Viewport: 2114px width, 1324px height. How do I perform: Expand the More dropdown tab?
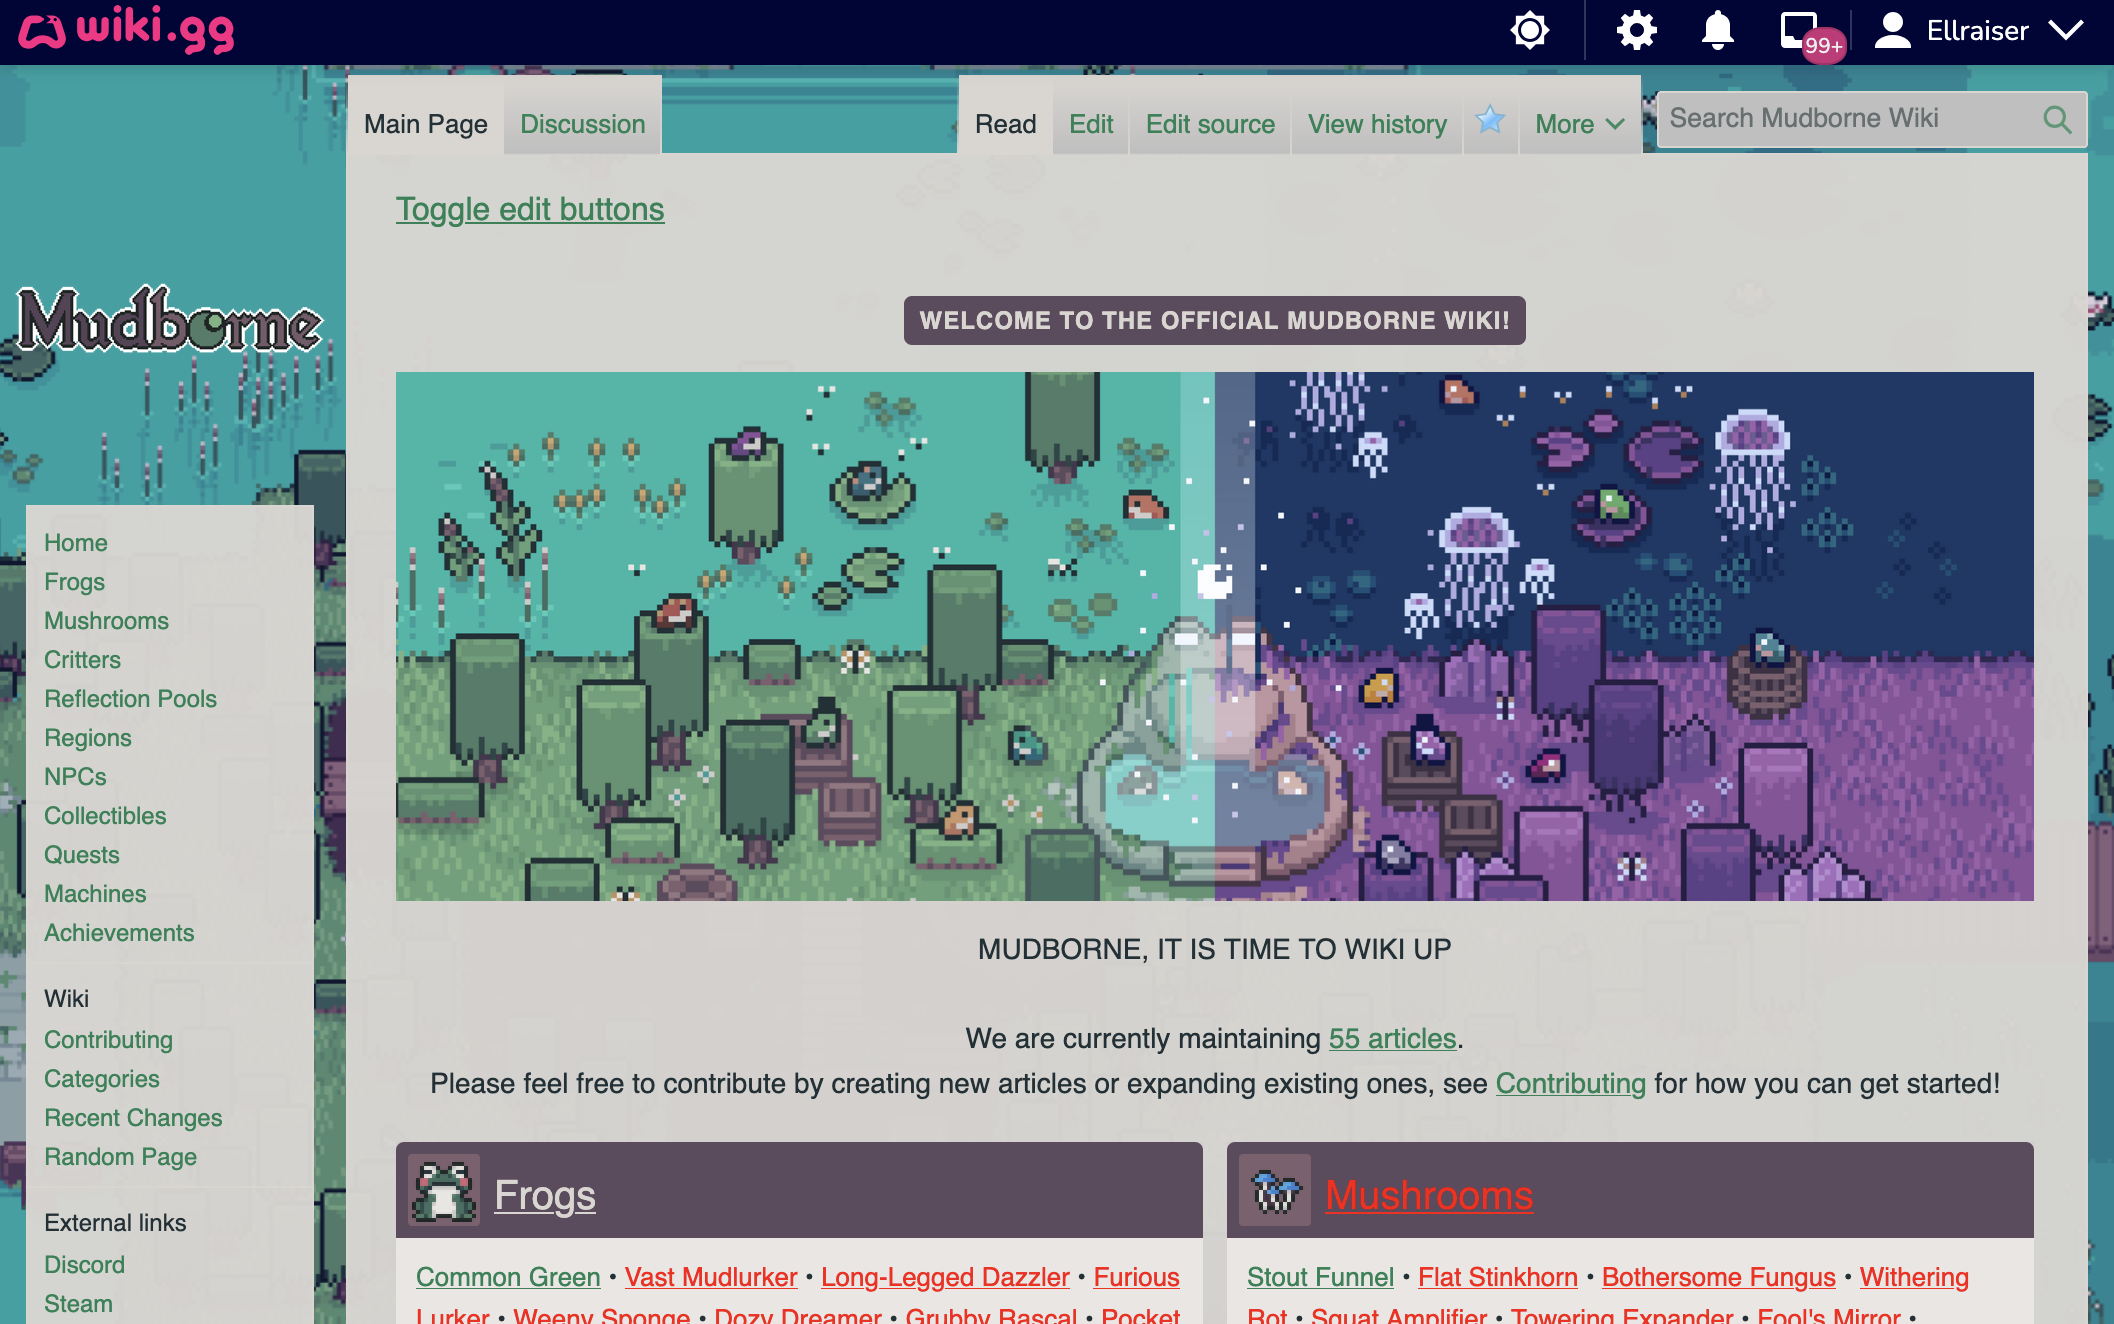1579,124
